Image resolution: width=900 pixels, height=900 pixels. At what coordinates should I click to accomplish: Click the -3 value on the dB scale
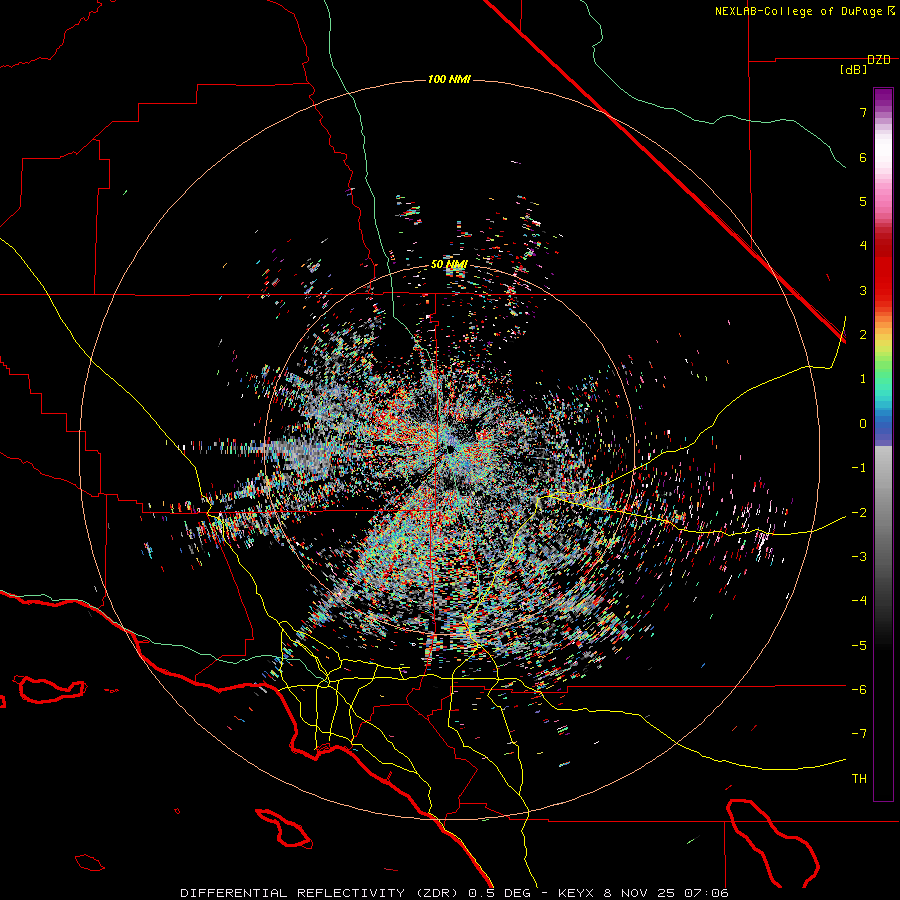click(859, 557)
